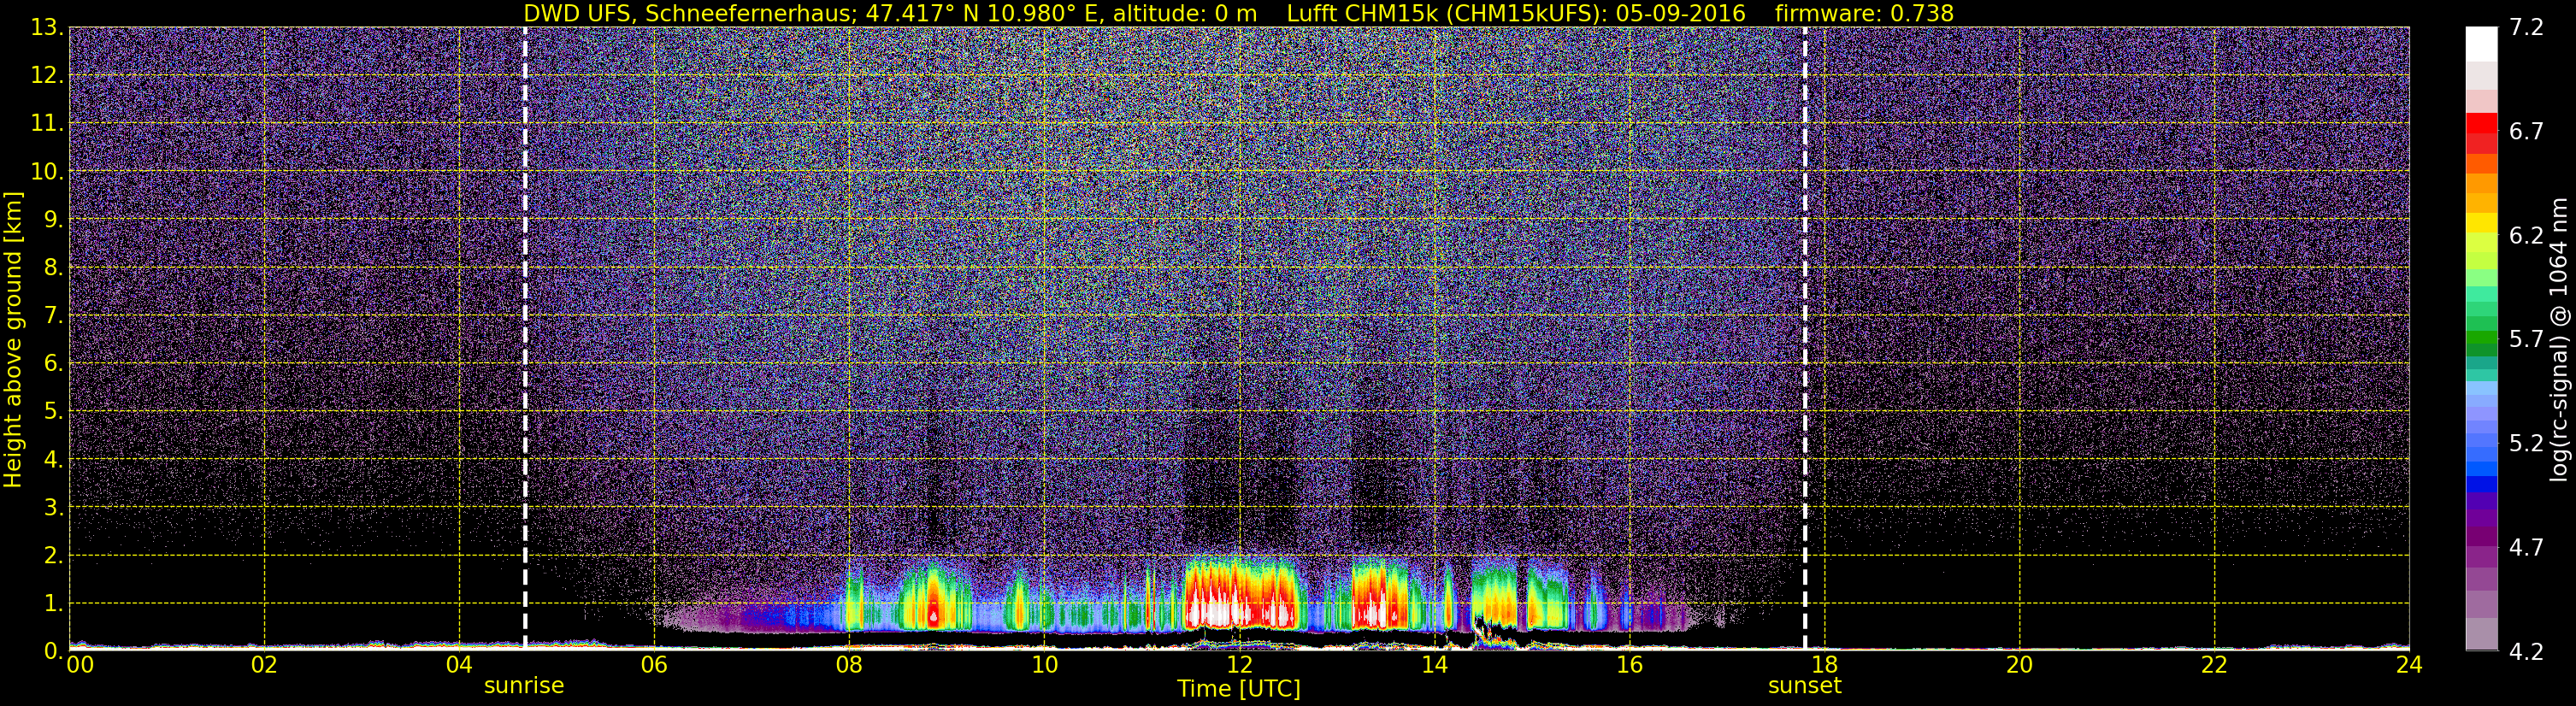The image size is (2576, 706).
Task: Click the height axis tick label '9.'
Action: pyautogui.click(x=53, y=220)
